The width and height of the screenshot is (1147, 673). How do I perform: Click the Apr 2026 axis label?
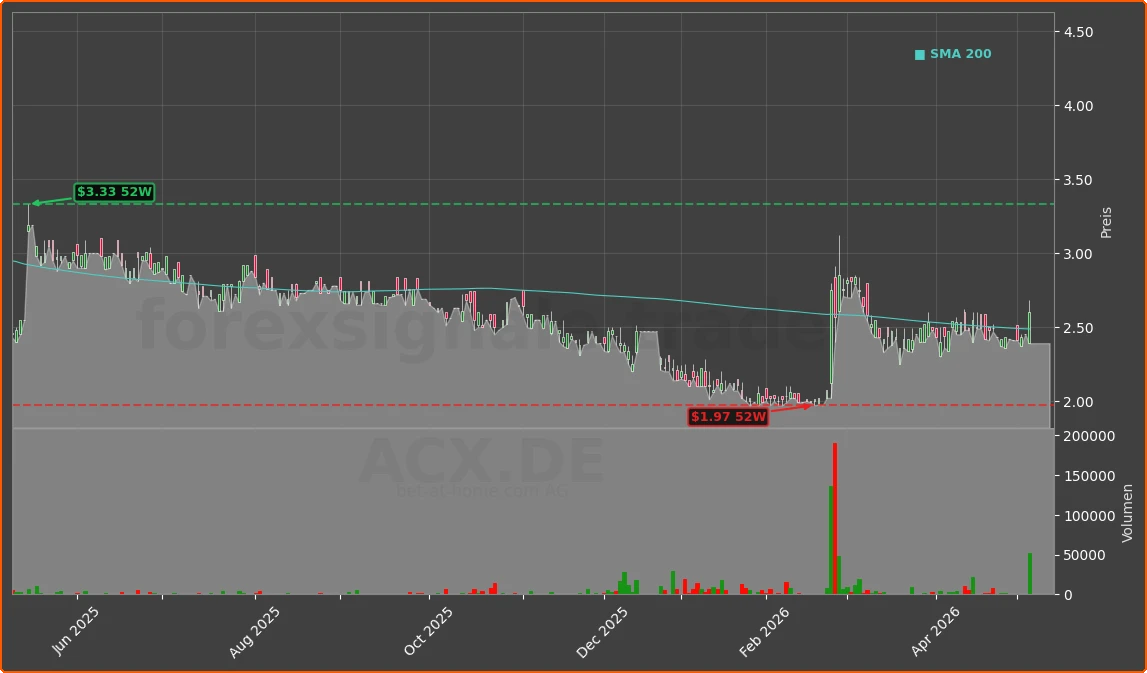[935, 631]
